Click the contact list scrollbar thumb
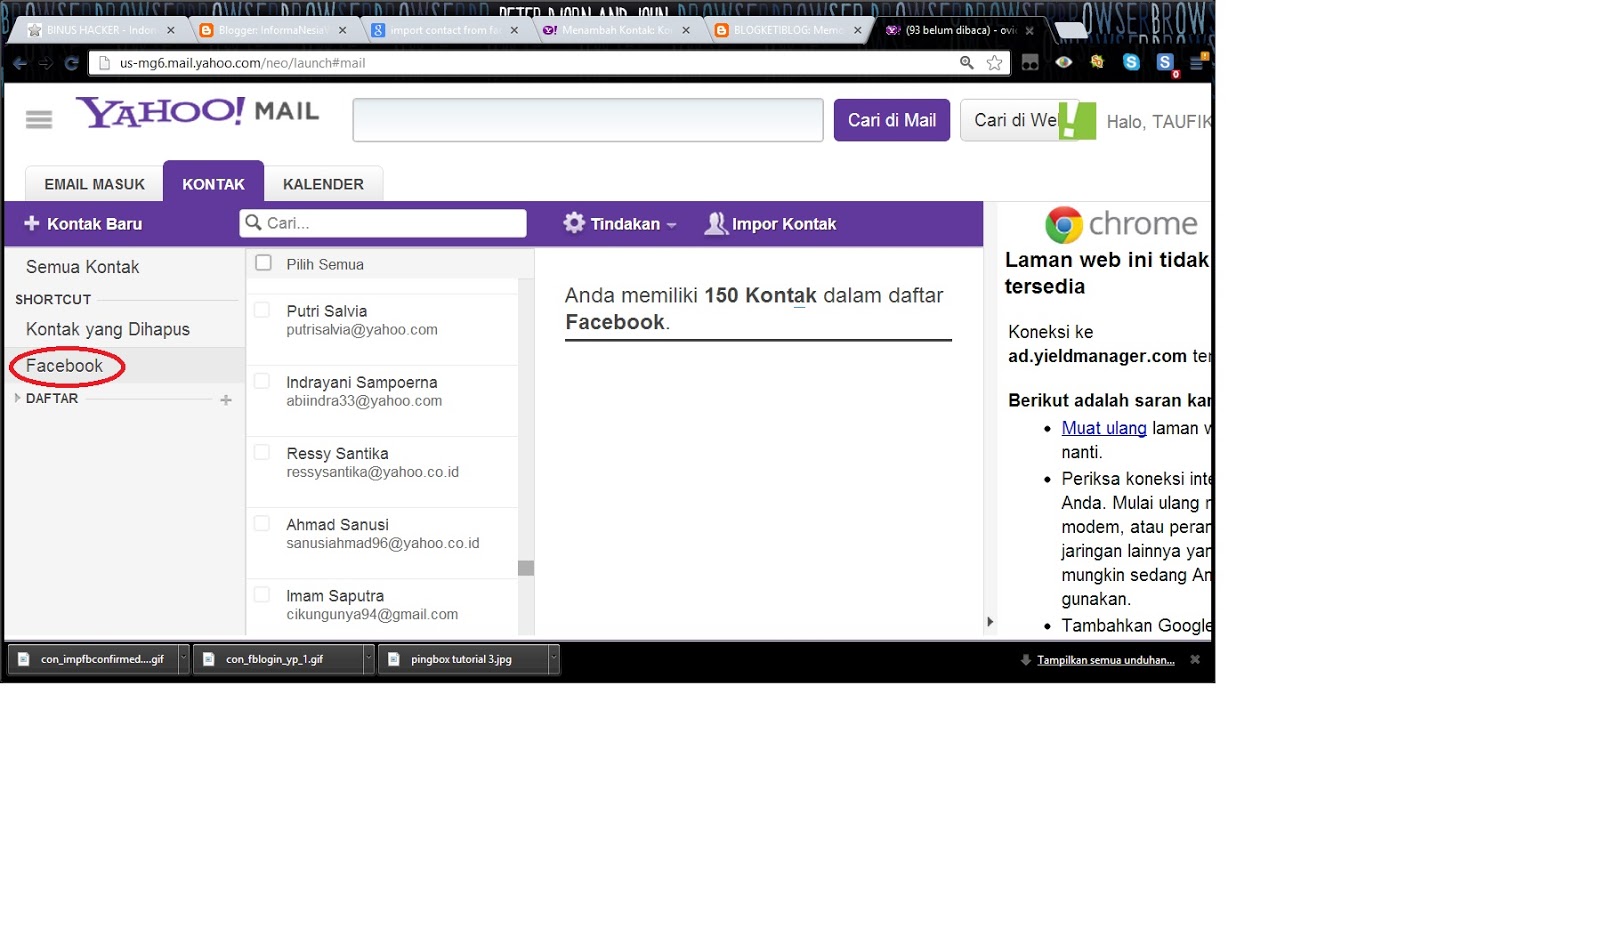This screenshot has height=936, width=1600. coord(526,568)
